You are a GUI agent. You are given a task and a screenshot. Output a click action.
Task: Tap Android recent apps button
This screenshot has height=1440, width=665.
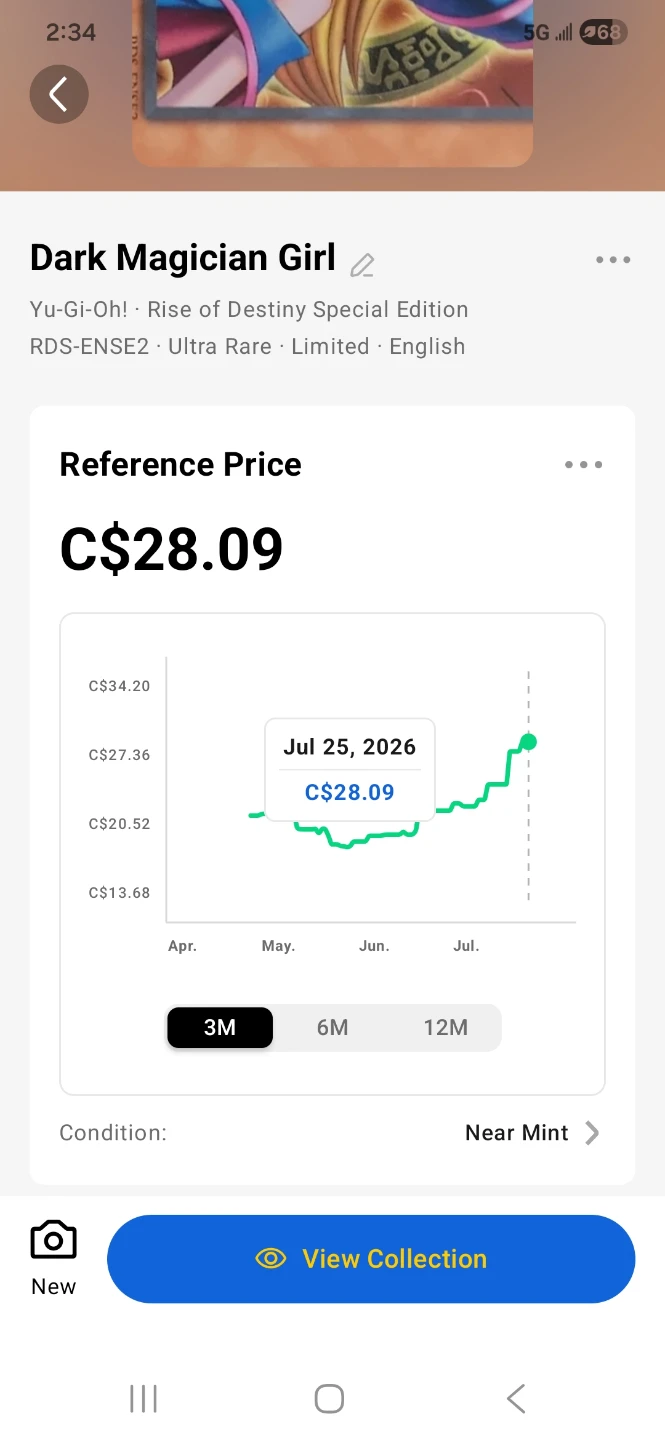pyautogui.click(x=144, y=1399)
